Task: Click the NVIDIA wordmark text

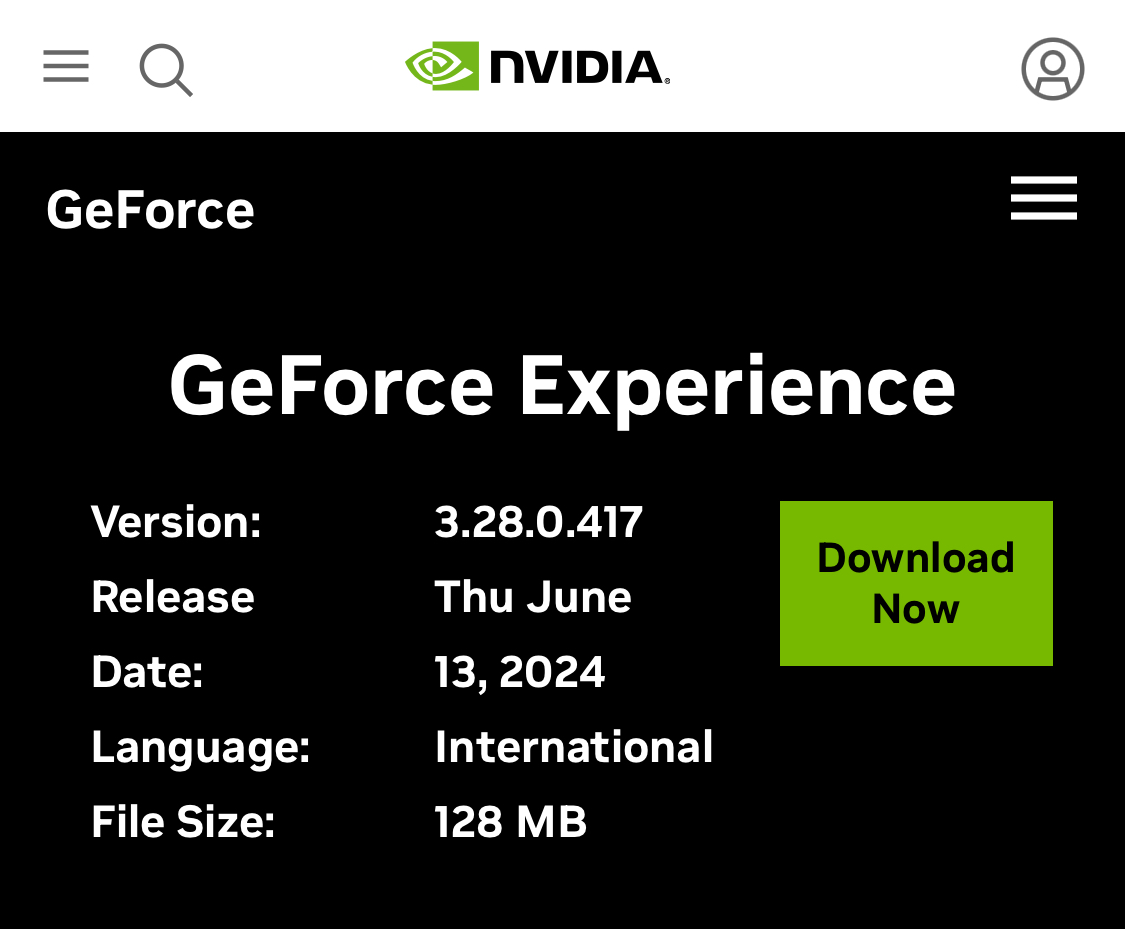Action: coord(578,67)
